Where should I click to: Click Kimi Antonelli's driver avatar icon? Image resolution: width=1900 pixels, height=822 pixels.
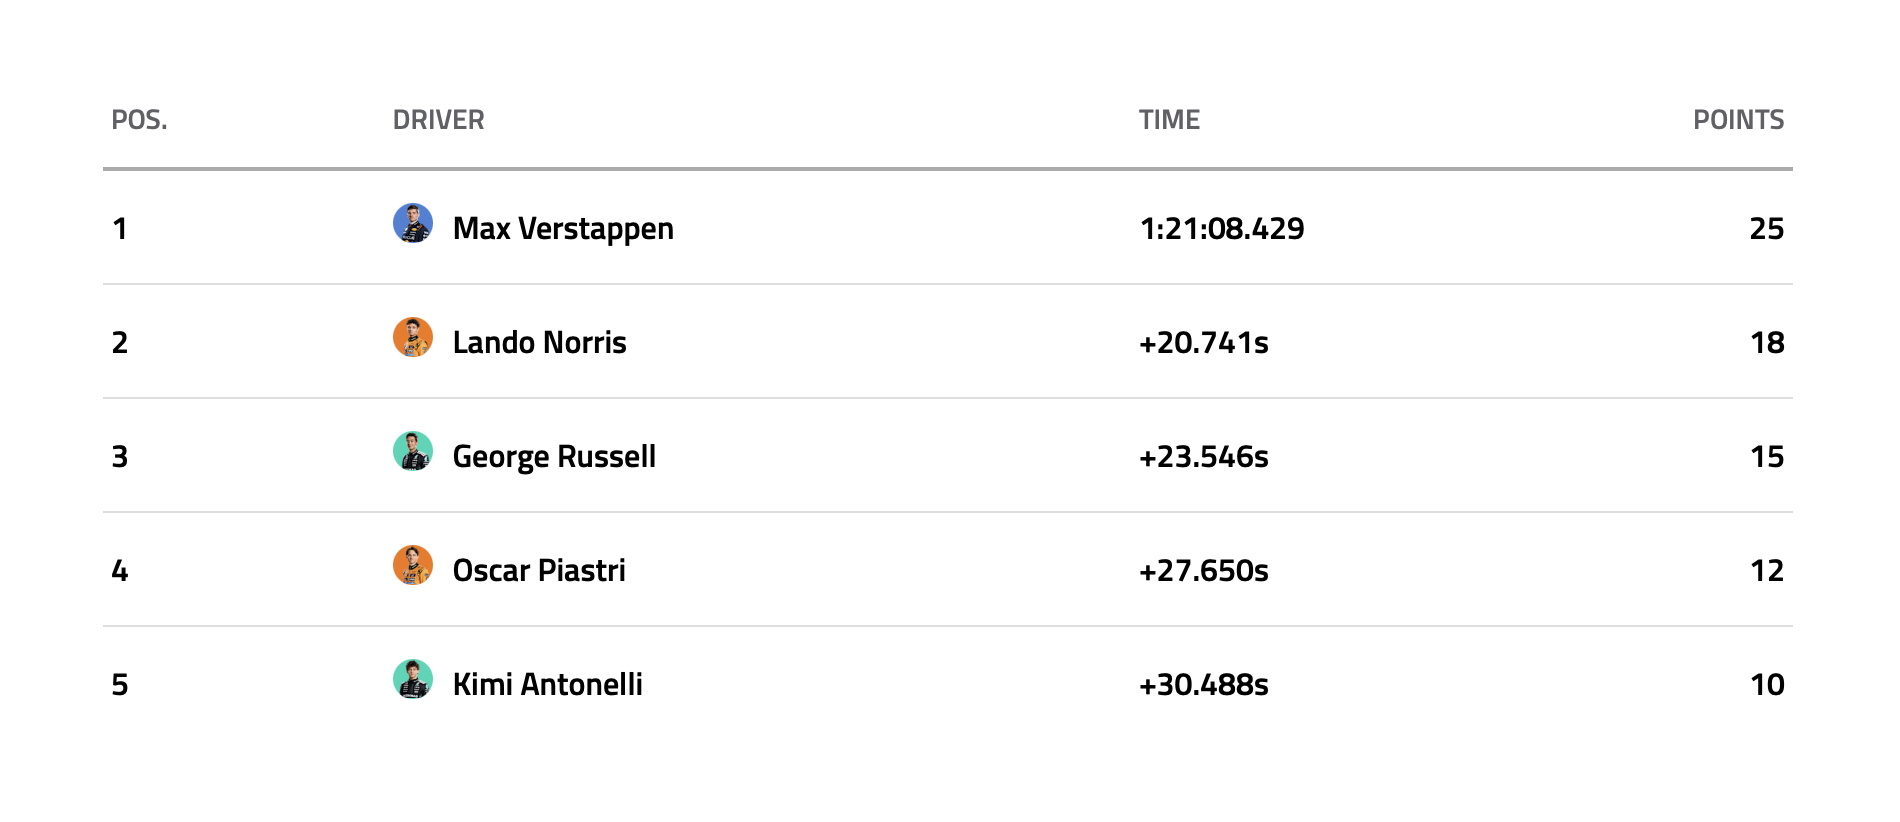412,679
